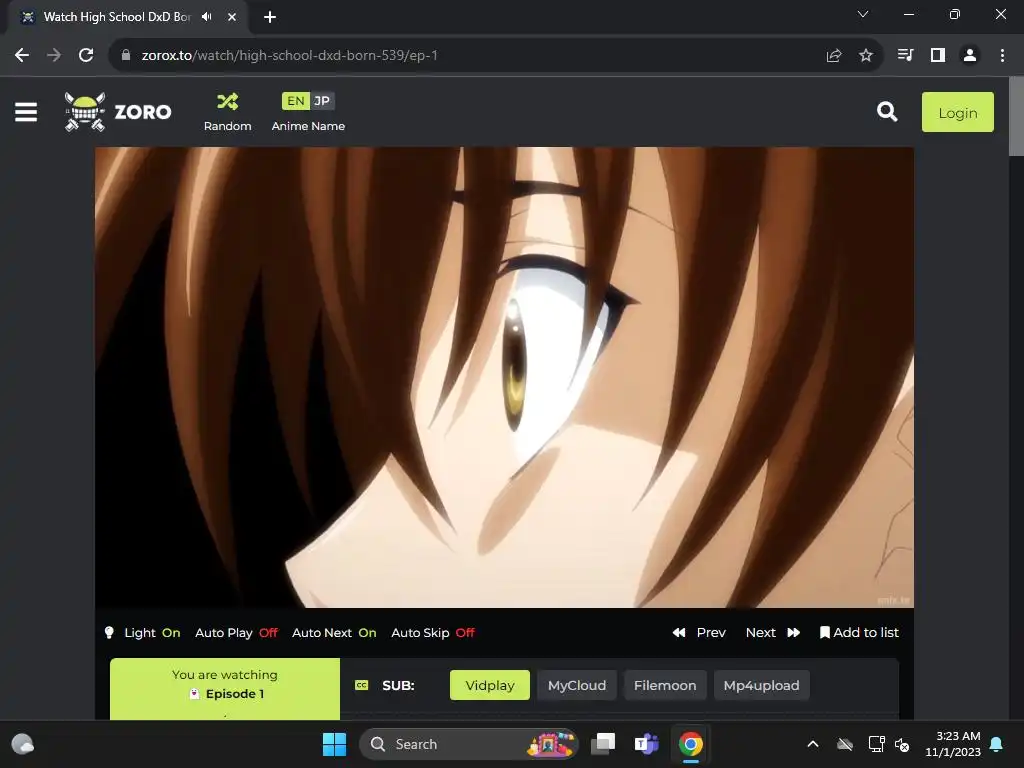
Task: Bookmark this page with star
Action: coord(866,56)
